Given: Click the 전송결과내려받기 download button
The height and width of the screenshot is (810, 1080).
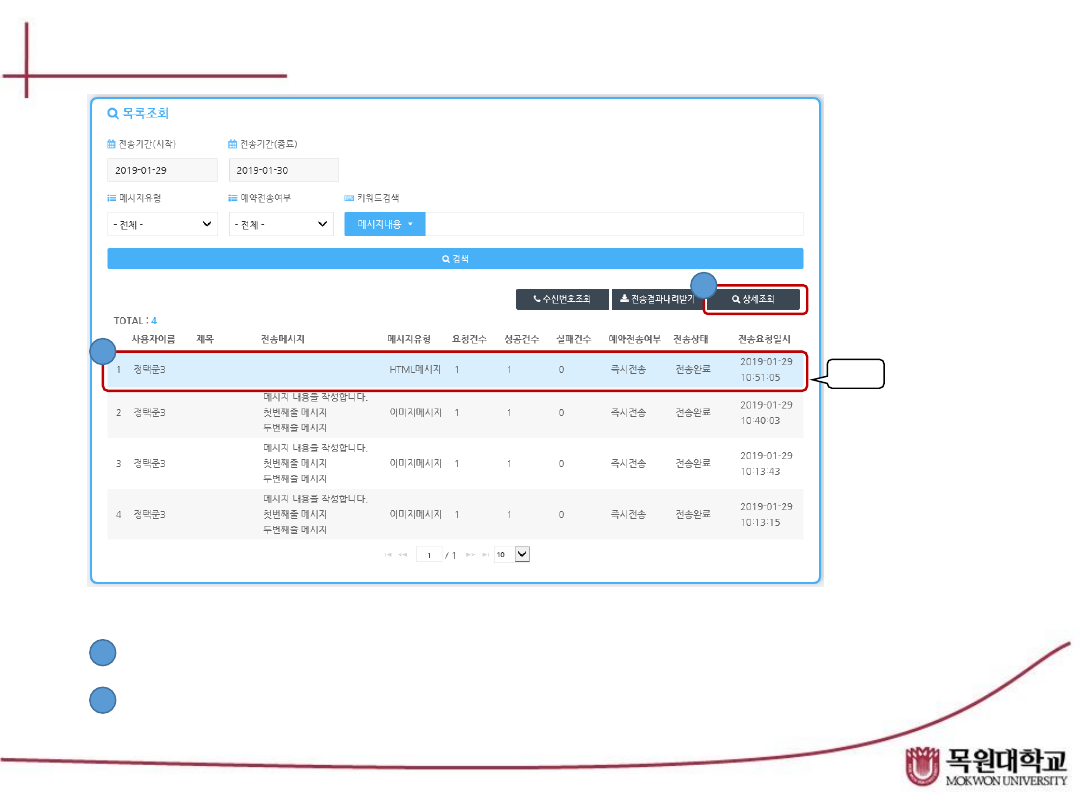Looking at the screenshot, I should pos(657,299).
